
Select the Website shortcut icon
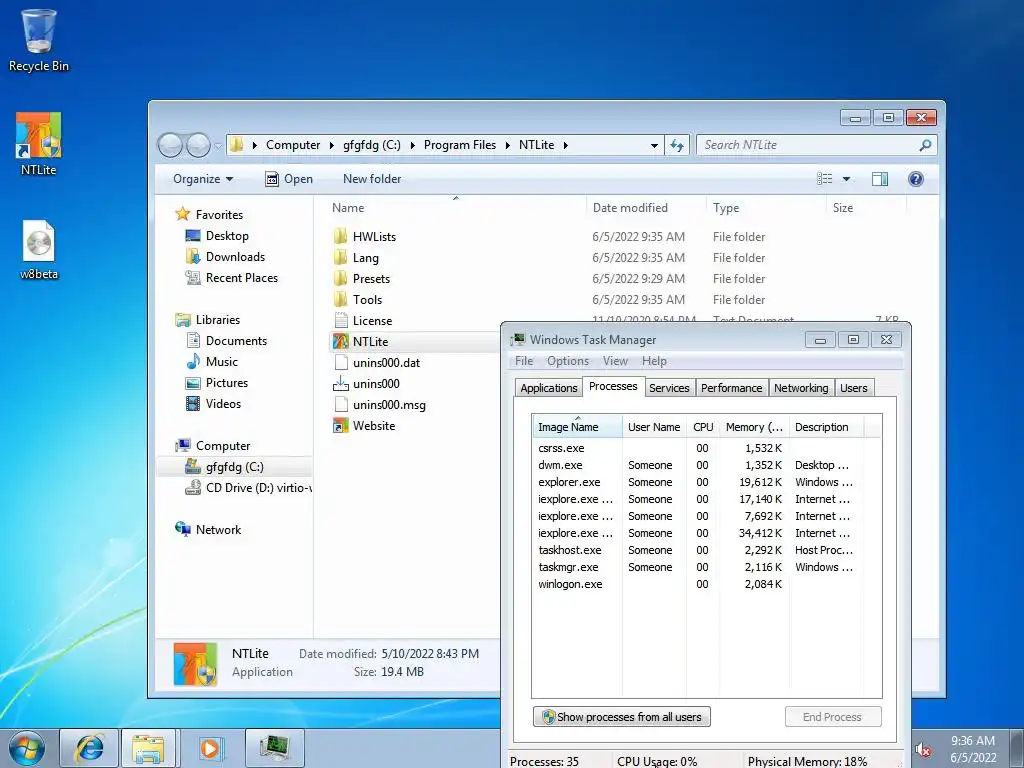(340, 426)
